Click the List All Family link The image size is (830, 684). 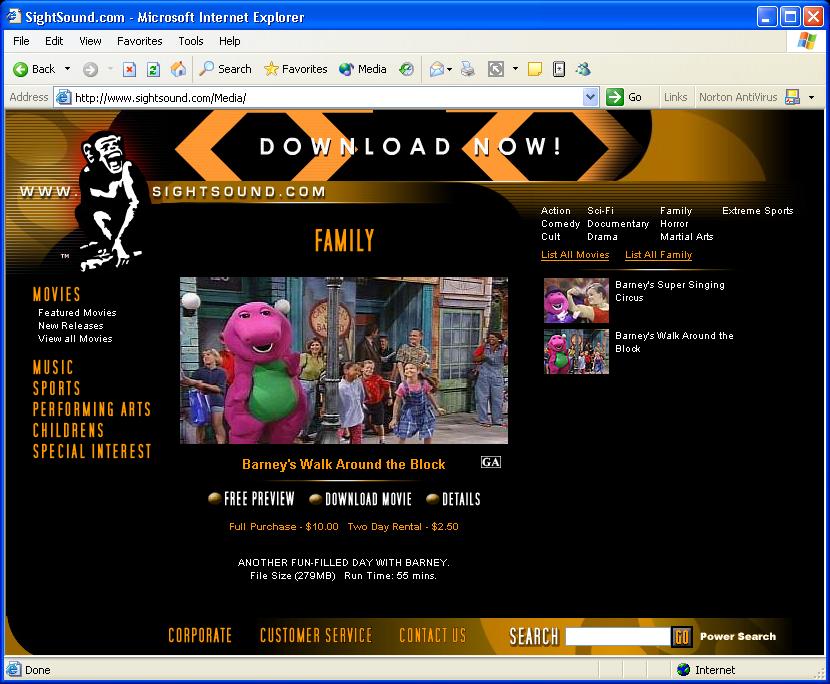pyautogui.click(x=658, y=255)
